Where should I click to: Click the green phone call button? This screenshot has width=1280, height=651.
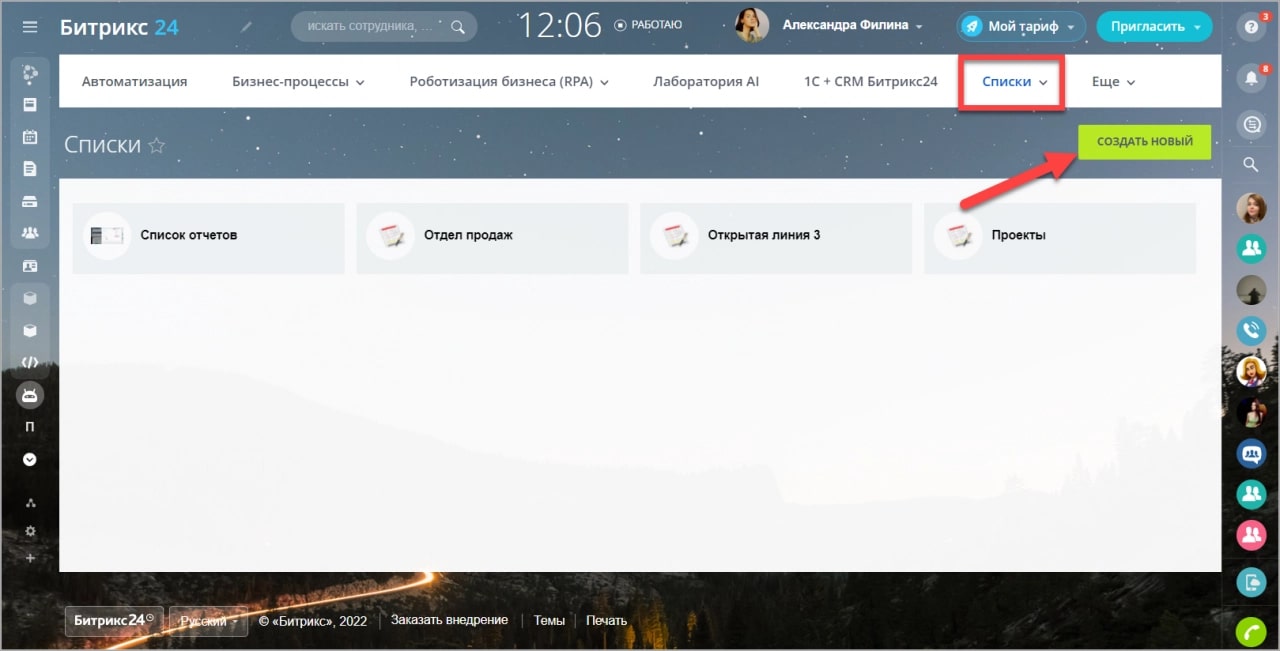pyautogui.click(x=1250, y=632)
